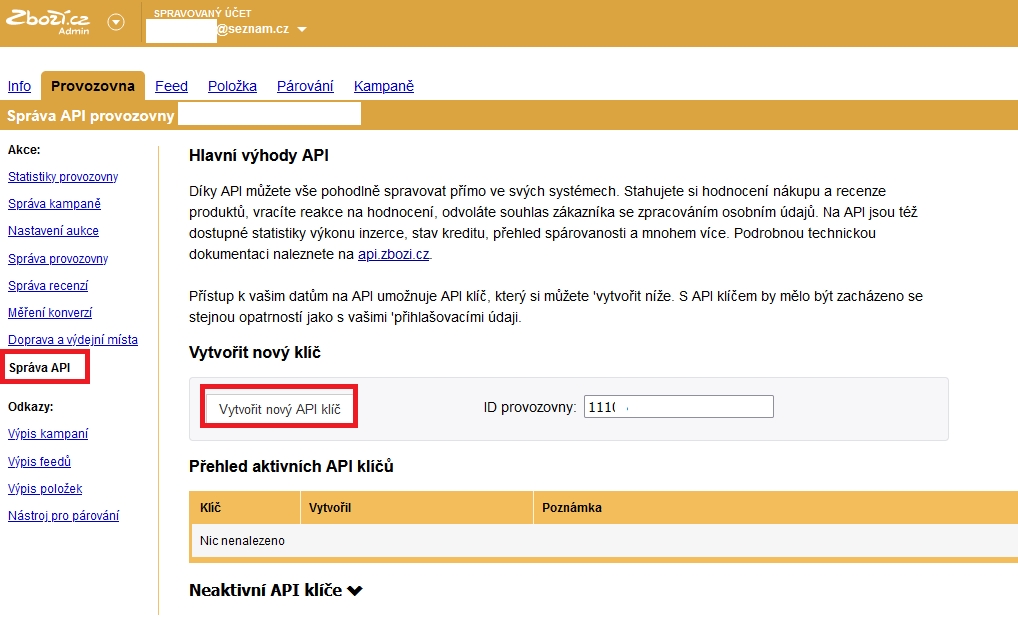This screenshot has width=1018, height=620.
Task: Select Doprava a výdejní místa
Action: click(73, 340)
